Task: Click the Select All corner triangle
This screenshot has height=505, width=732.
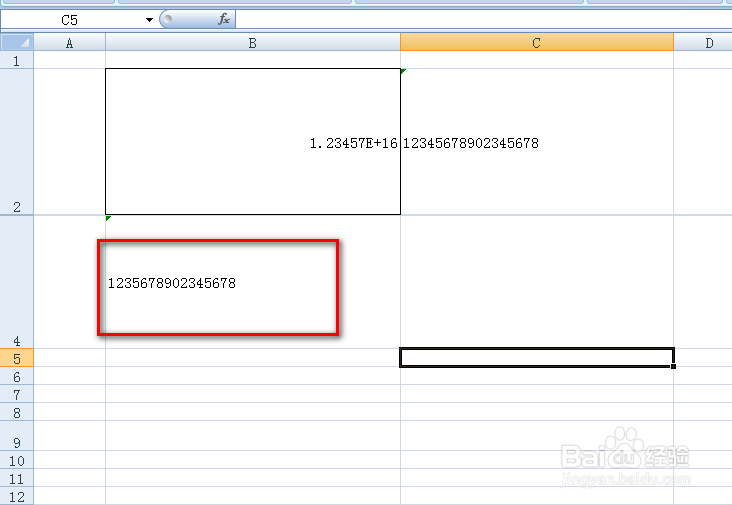Action: [17, 42]
